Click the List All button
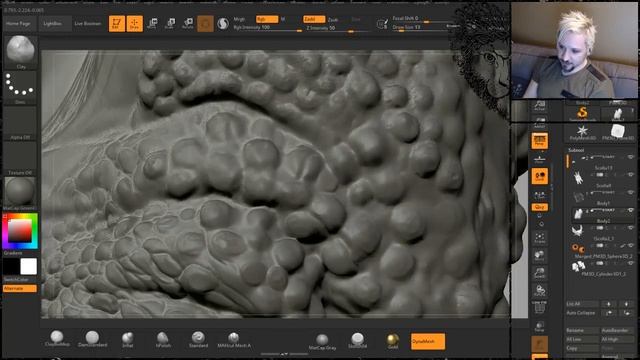The width and height of the screenshot is (640, 360). tap(581, 304)
